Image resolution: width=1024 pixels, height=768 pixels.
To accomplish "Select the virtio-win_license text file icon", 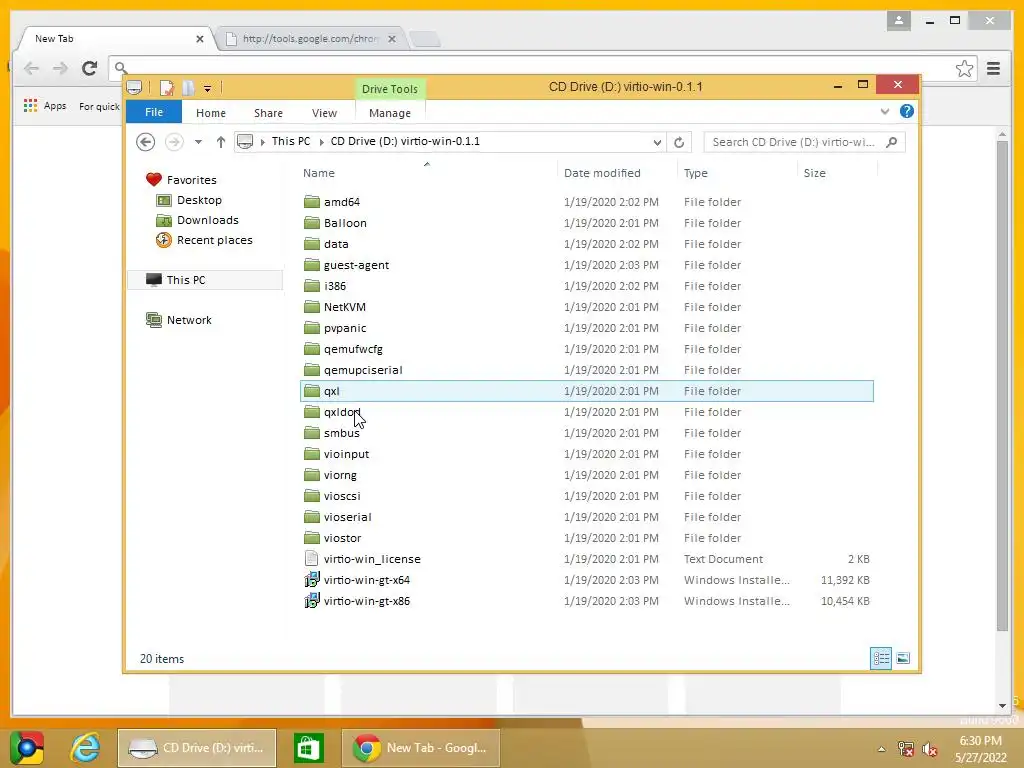I will coord(312,558).
